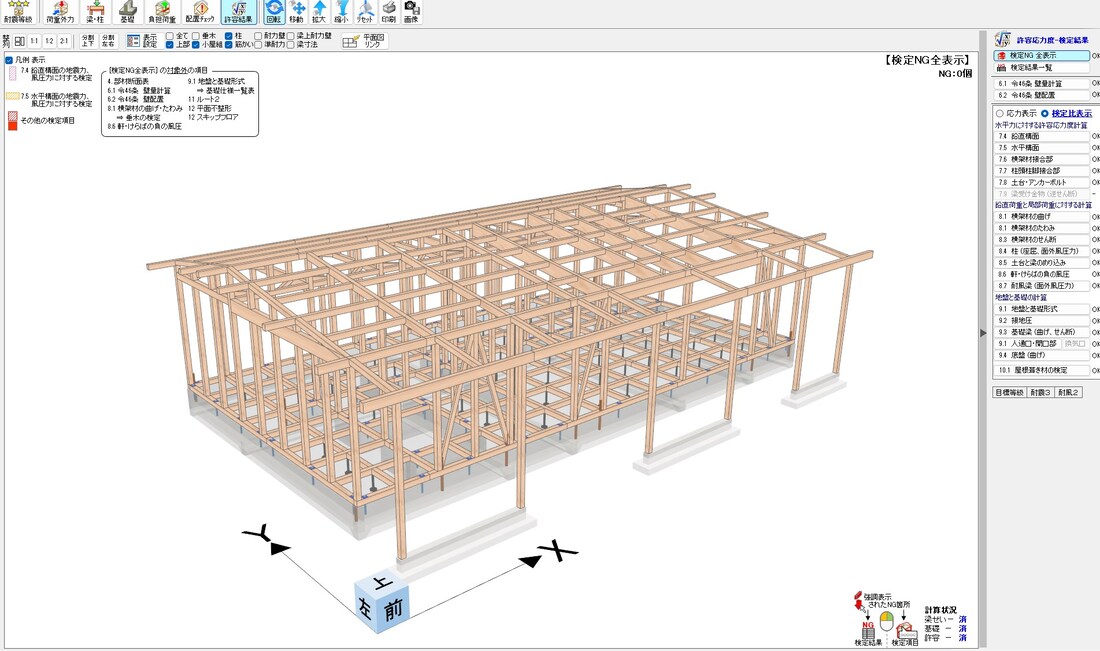
Task: Select the 検定比表示 radio button
Action: 1045,113
